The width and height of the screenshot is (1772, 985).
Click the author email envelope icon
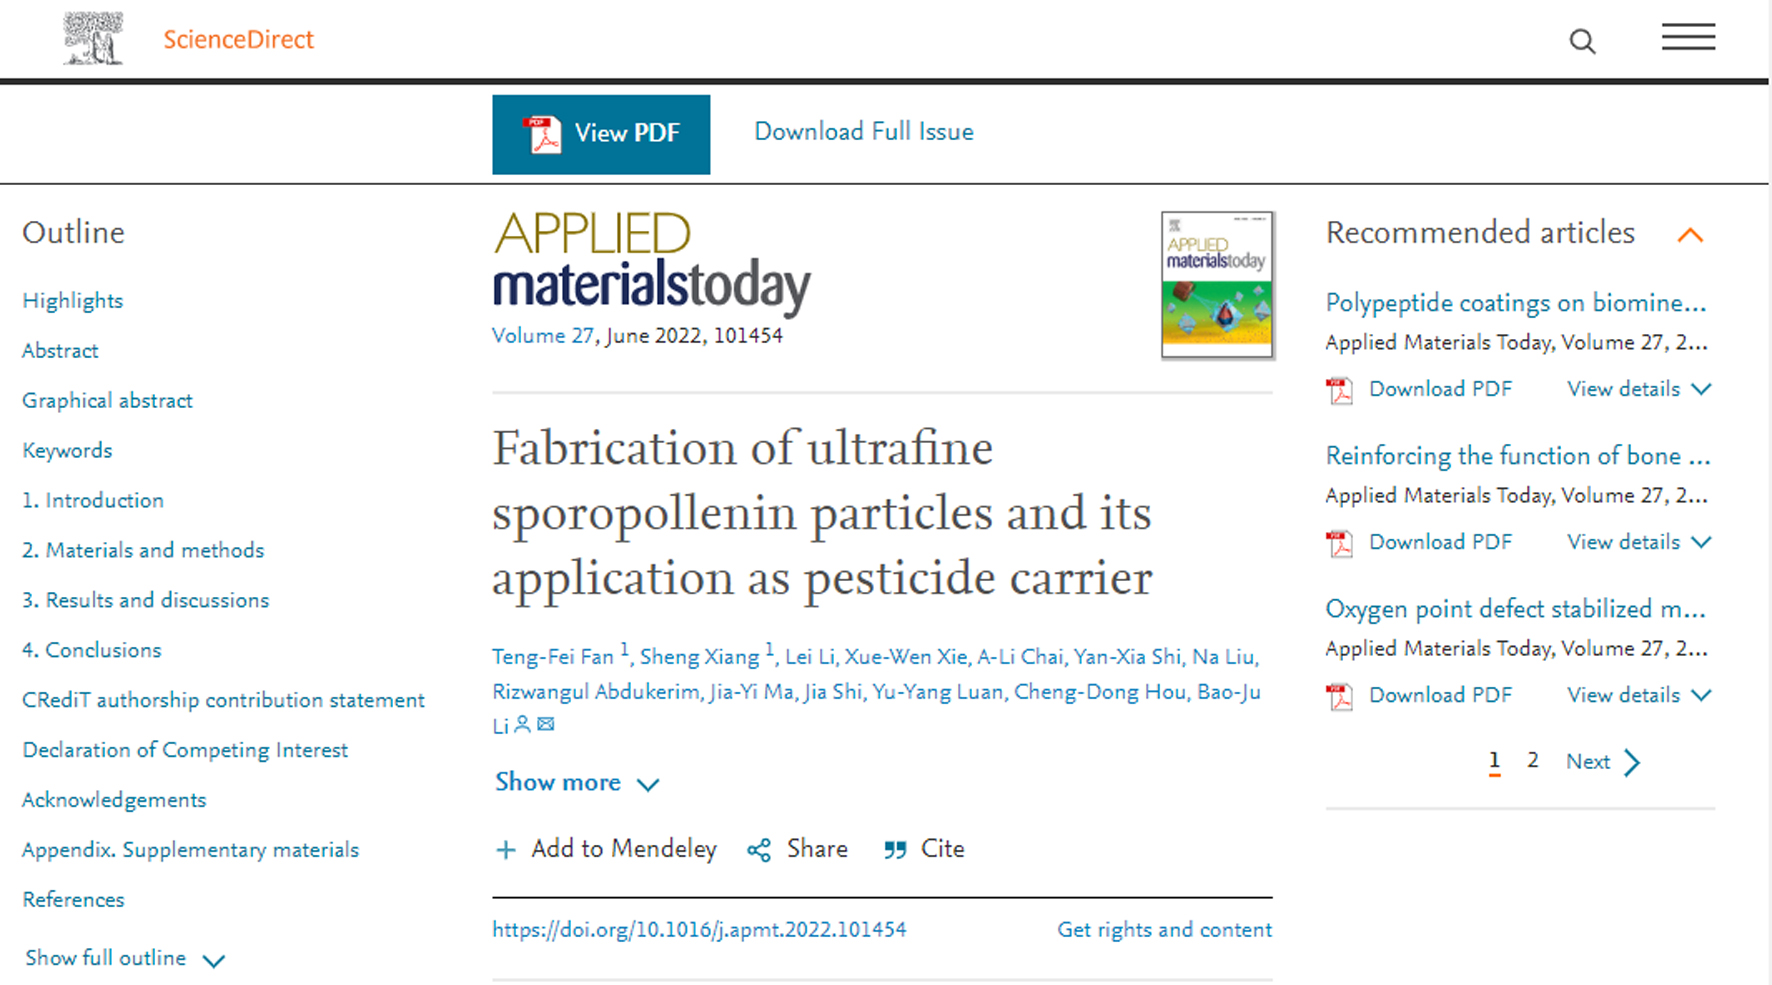[x=546, y=724]
